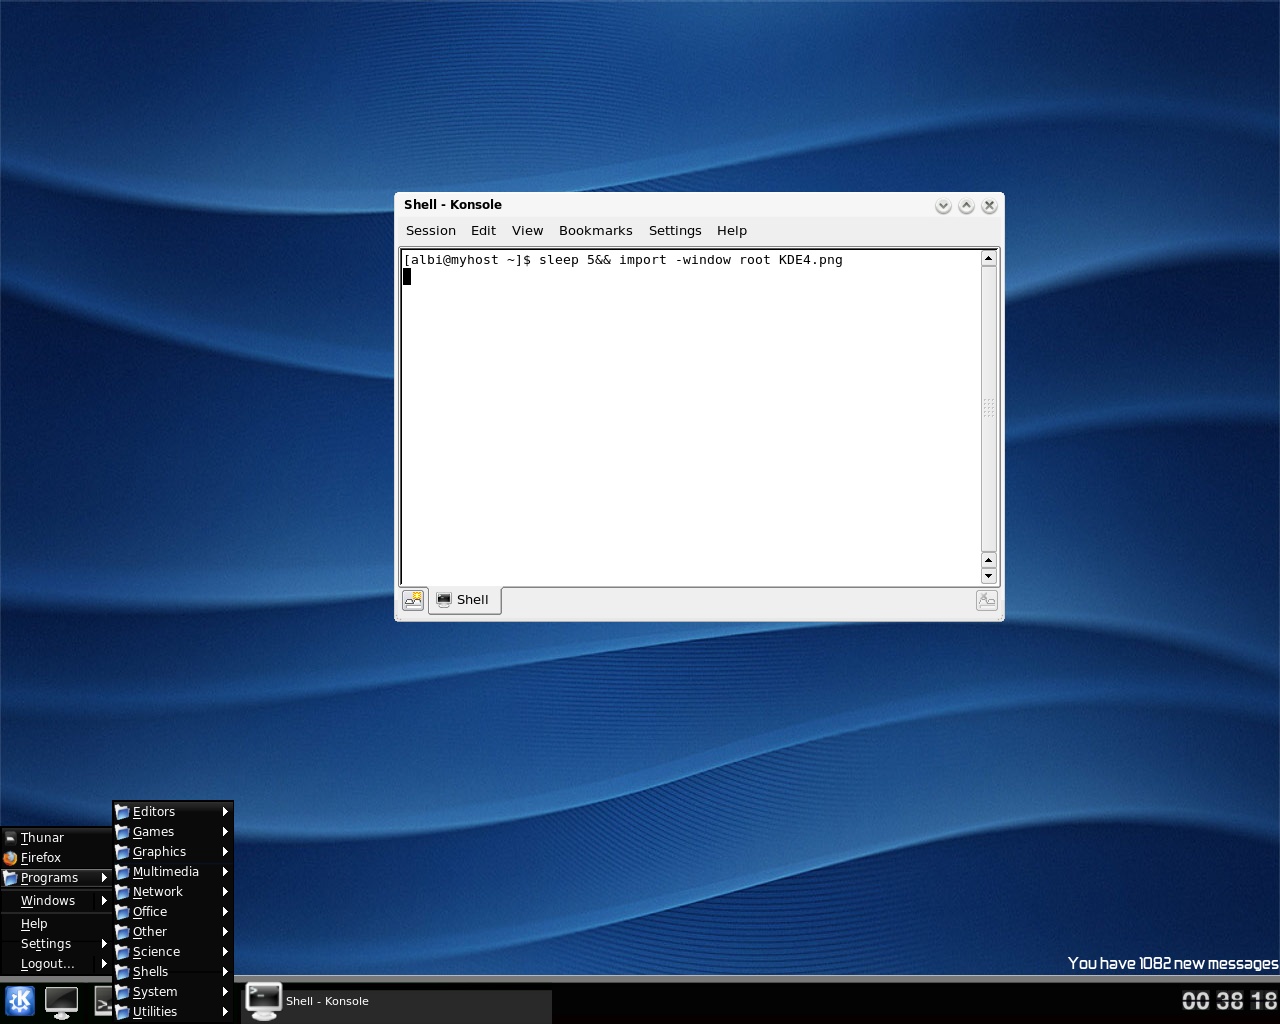Image resolution: width=1280 pixels, height=1024 pixels.
Task: Click the new session icon in Konsole
Action: pos(413,600)
